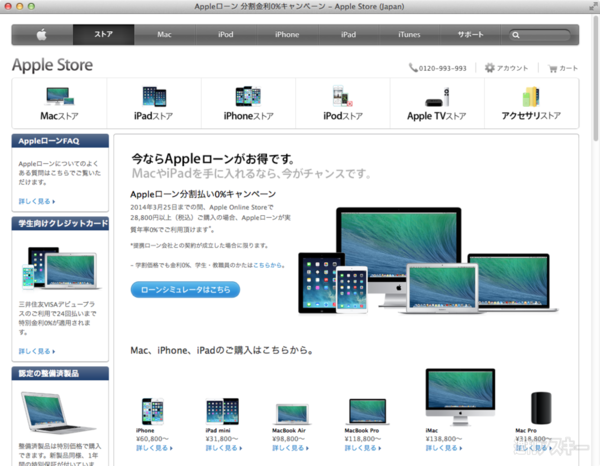Click the iMac product thumbnail
Viewport: 600px width, 466px height.
[460, 397]
